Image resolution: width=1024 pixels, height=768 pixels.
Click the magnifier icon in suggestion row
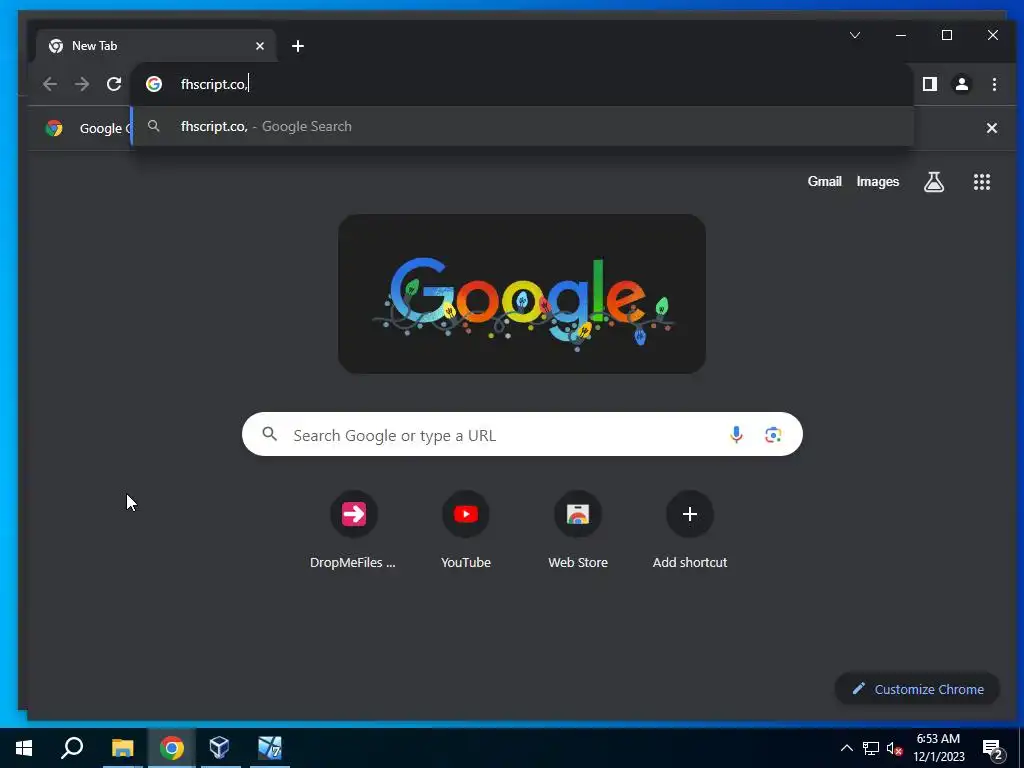pyautogui.click(x=153, y=125)
